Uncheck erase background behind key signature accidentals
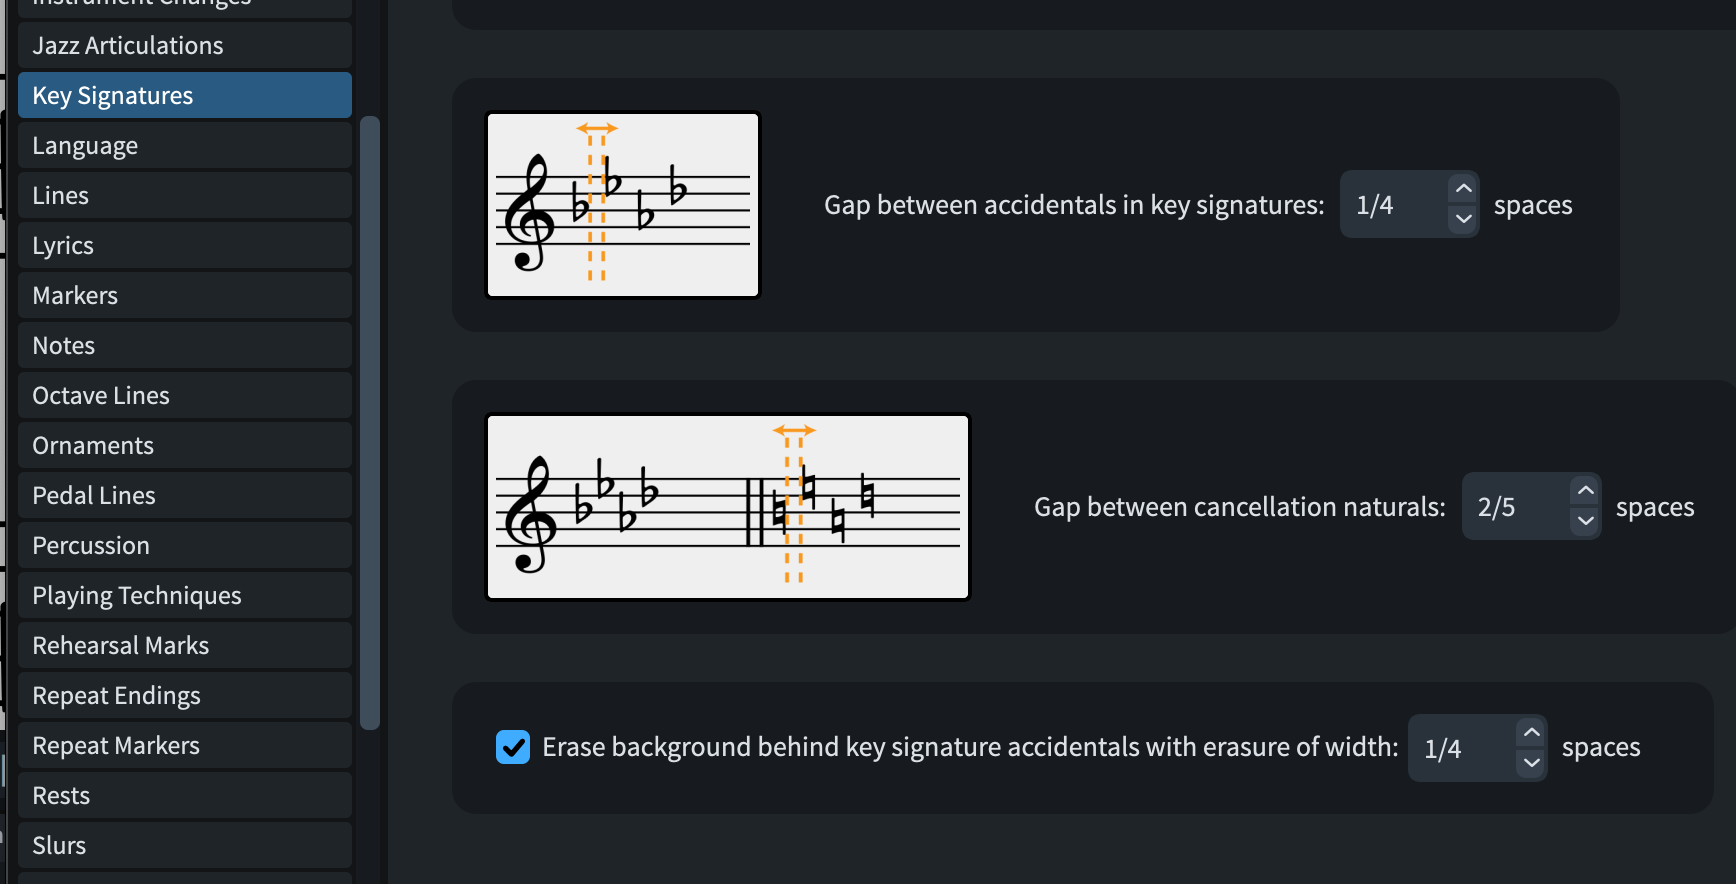This screenshot has height=884, width=1736. click(513, 747)
